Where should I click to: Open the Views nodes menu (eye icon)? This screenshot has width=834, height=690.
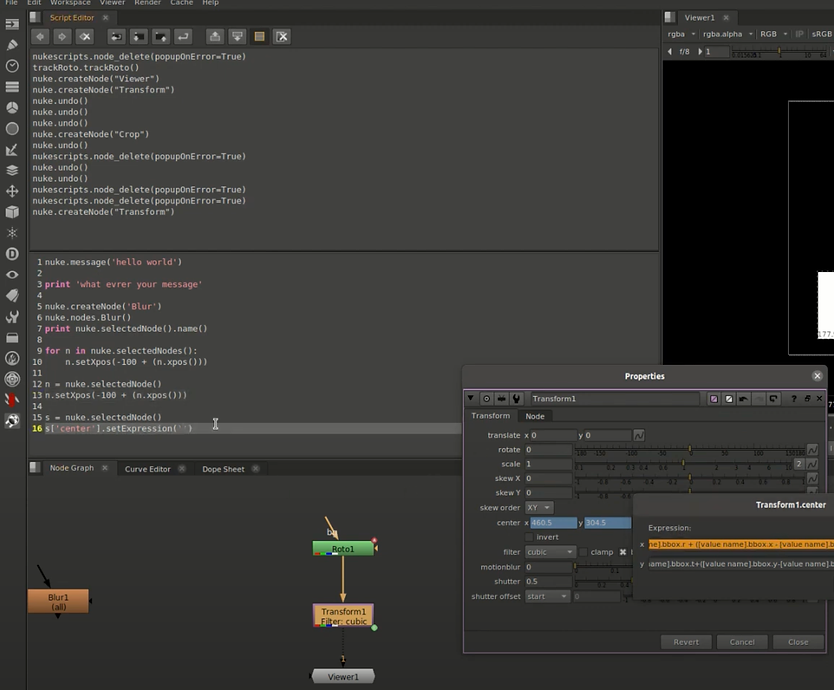(x=12, y=275)
